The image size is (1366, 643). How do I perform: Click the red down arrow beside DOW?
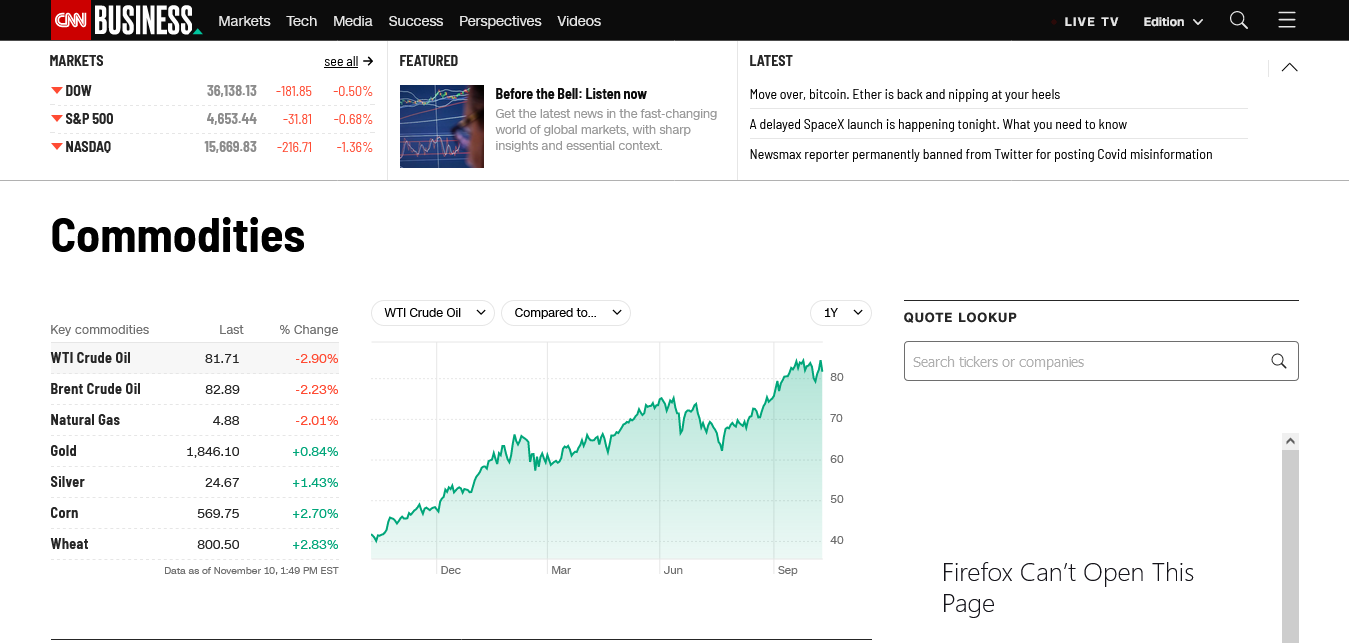click(x=56, y=91)
